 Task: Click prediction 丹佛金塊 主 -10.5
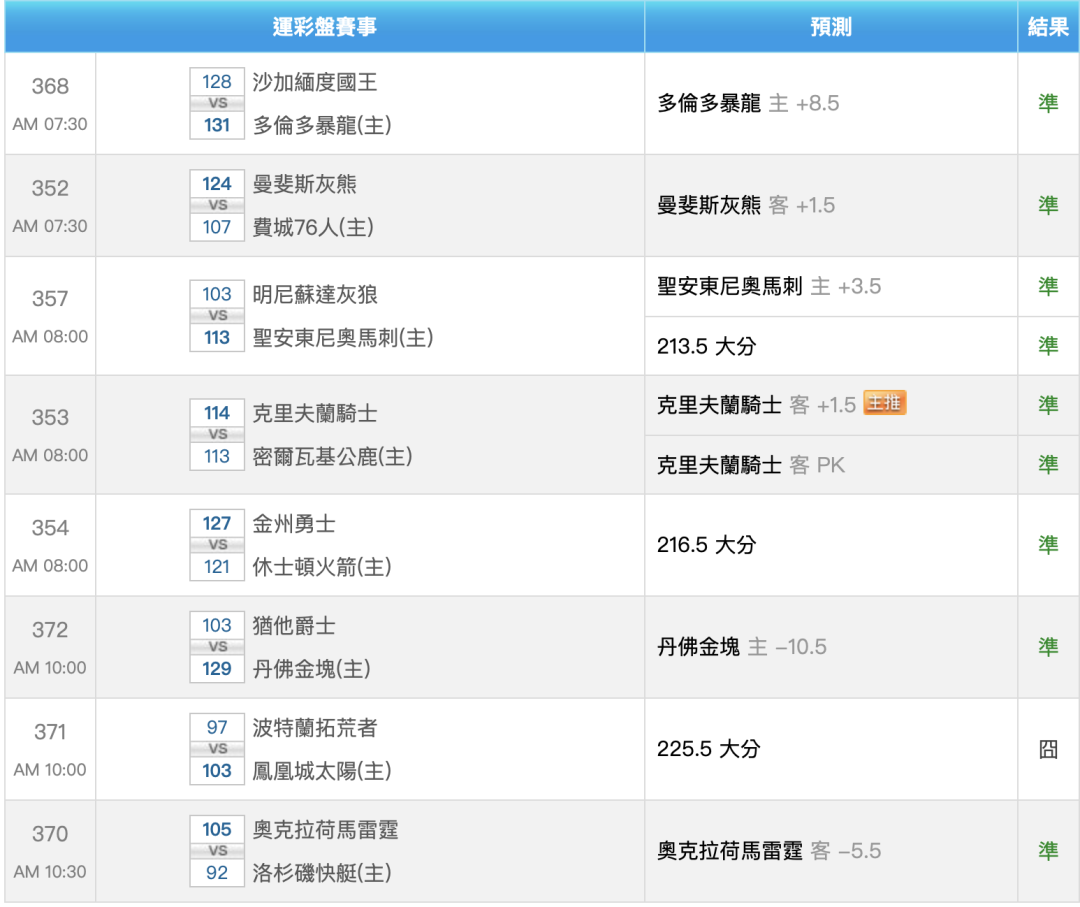[x=742, y=647]
